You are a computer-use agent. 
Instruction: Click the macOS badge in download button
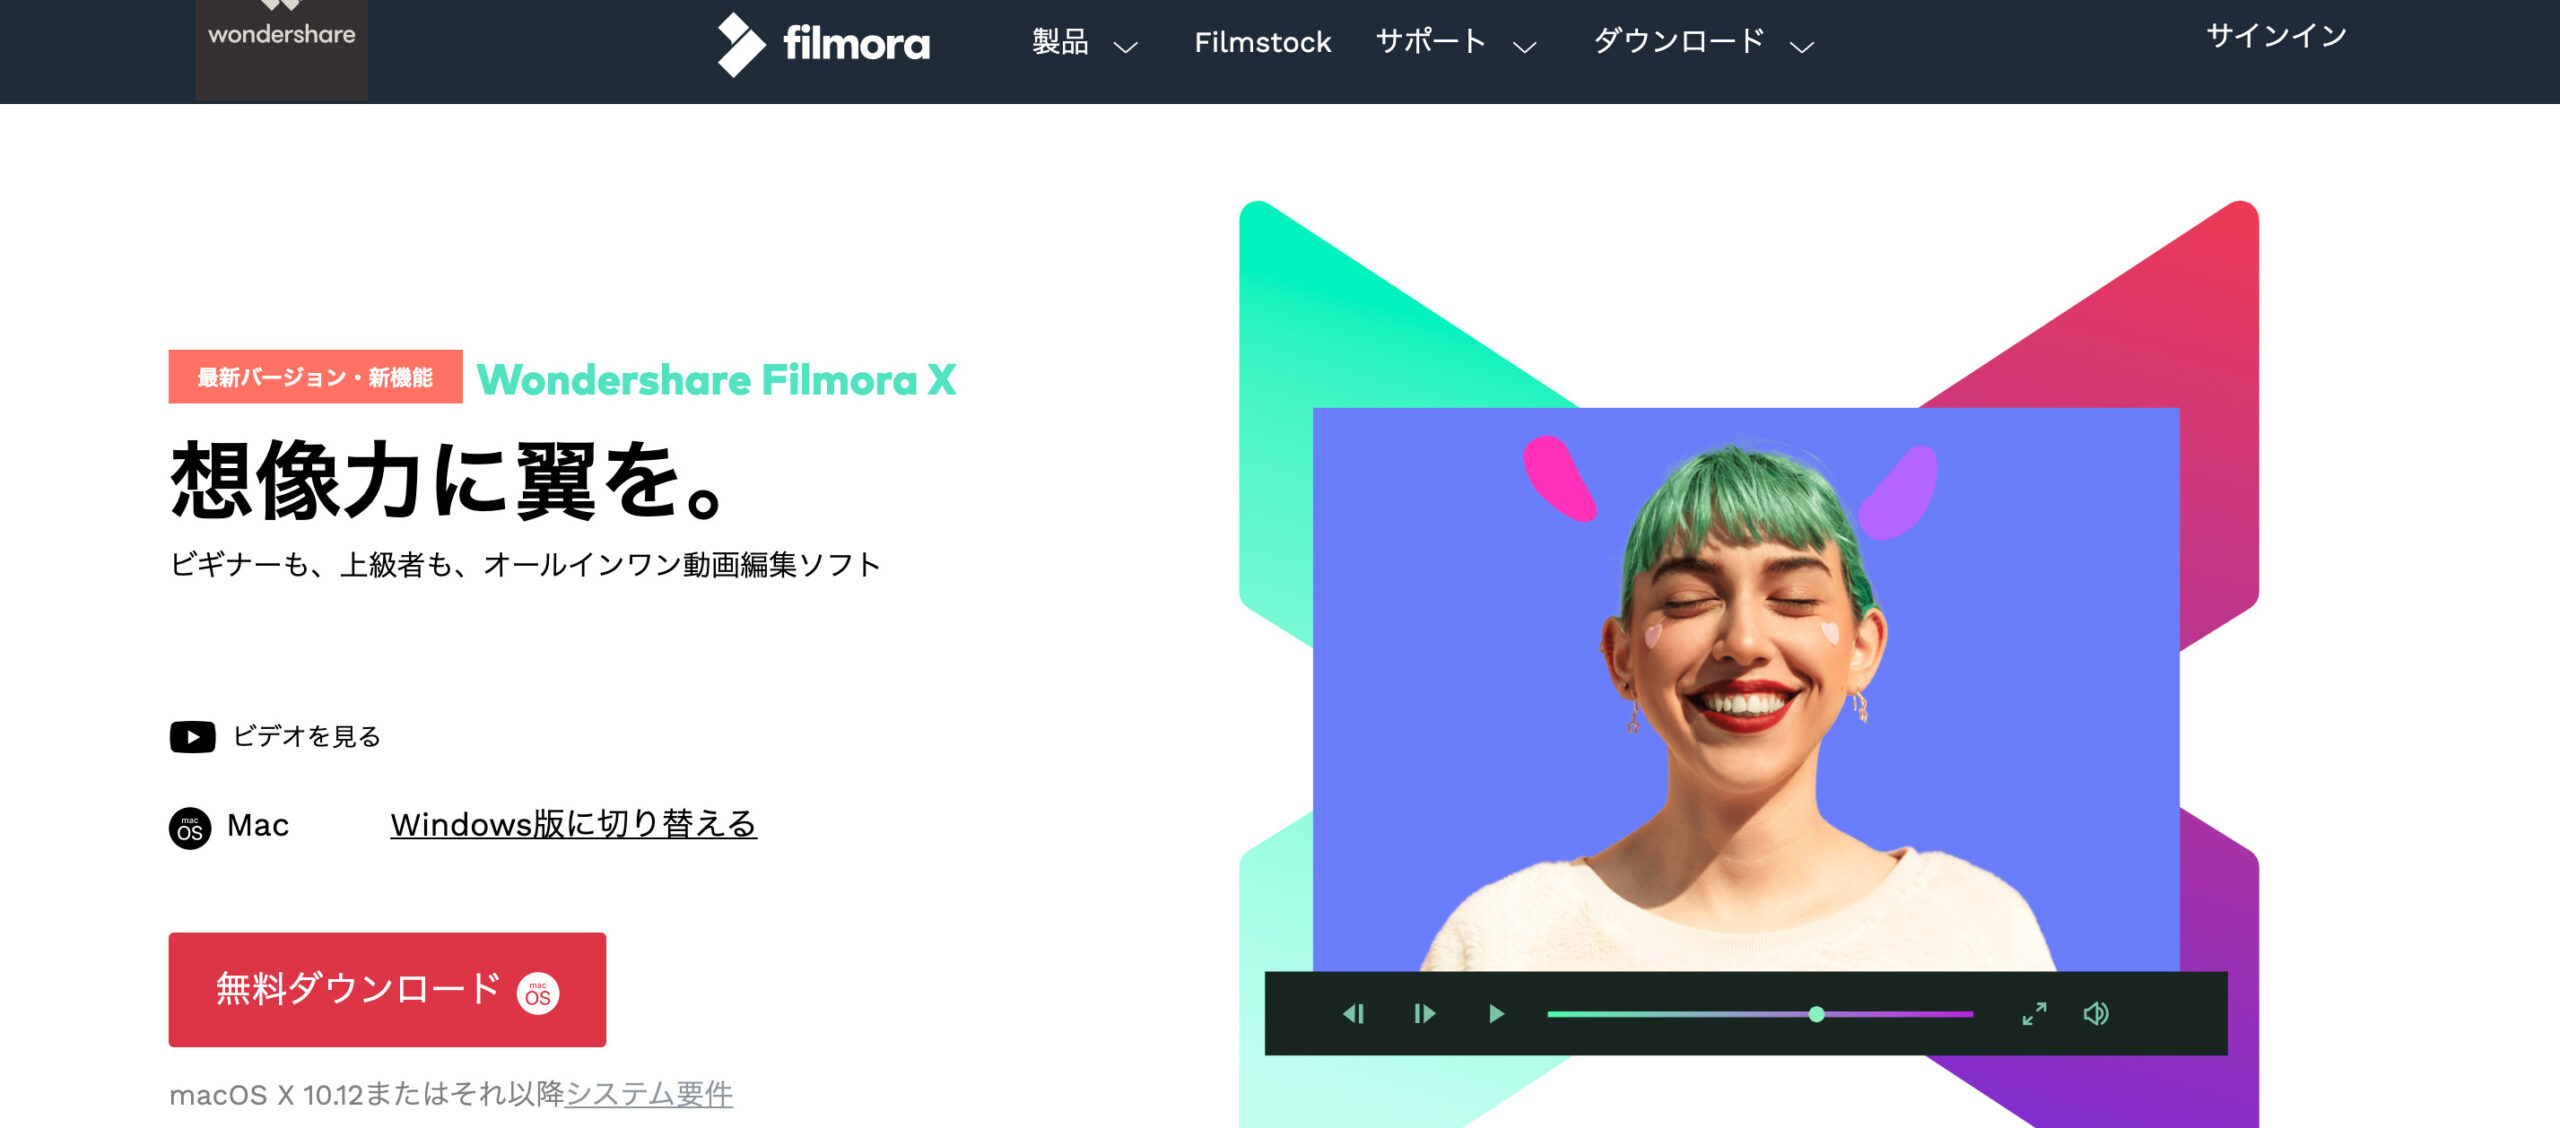pyautogui.click(x=538, y=993)
